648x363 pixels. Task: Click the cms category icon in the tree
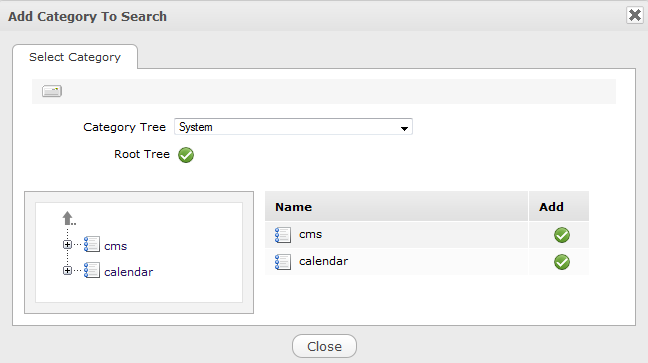(x=92, y=244)
